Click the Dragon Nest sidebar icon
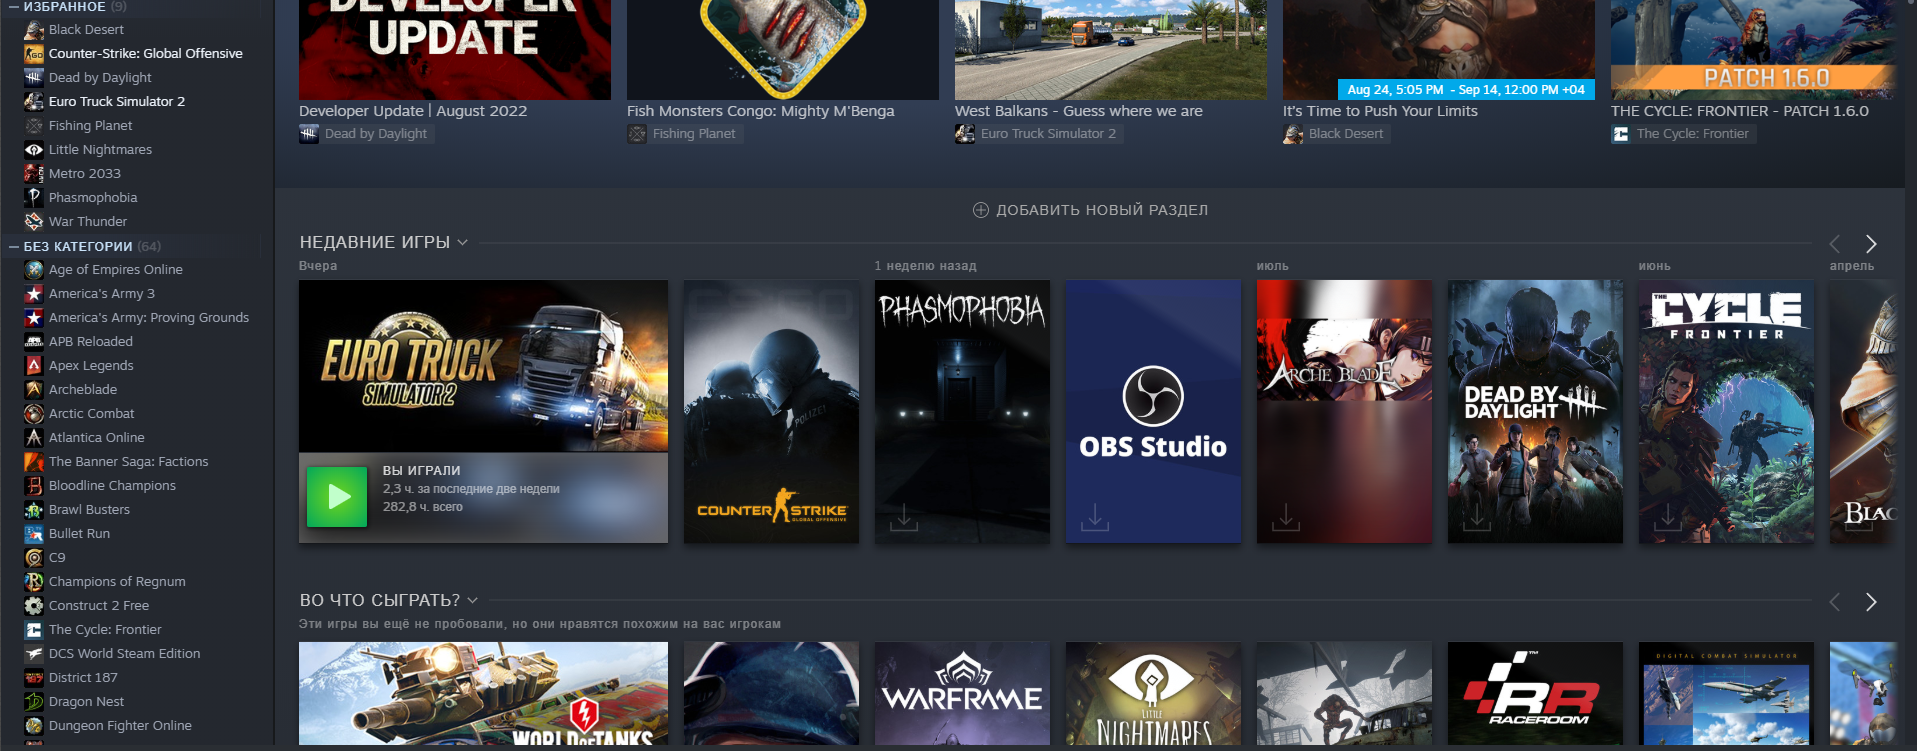This screenshot has height=751, width=1917. click(34, 702)
